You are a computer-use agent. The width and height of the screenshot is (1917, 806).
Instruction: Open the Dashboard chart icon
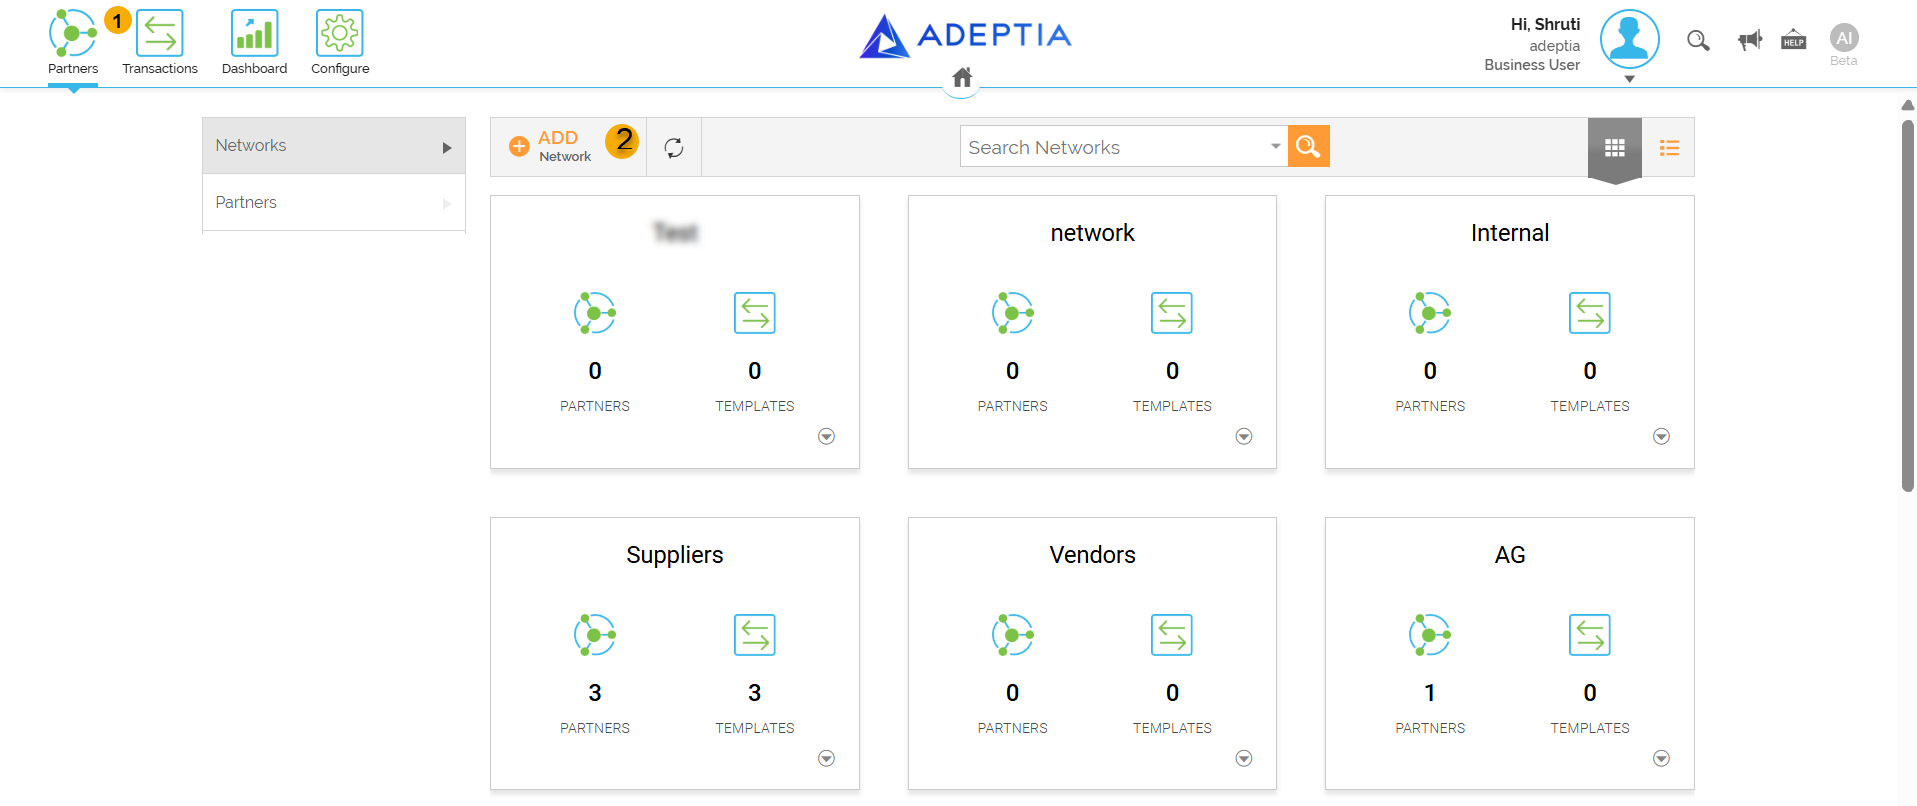[x=254, y=33]
